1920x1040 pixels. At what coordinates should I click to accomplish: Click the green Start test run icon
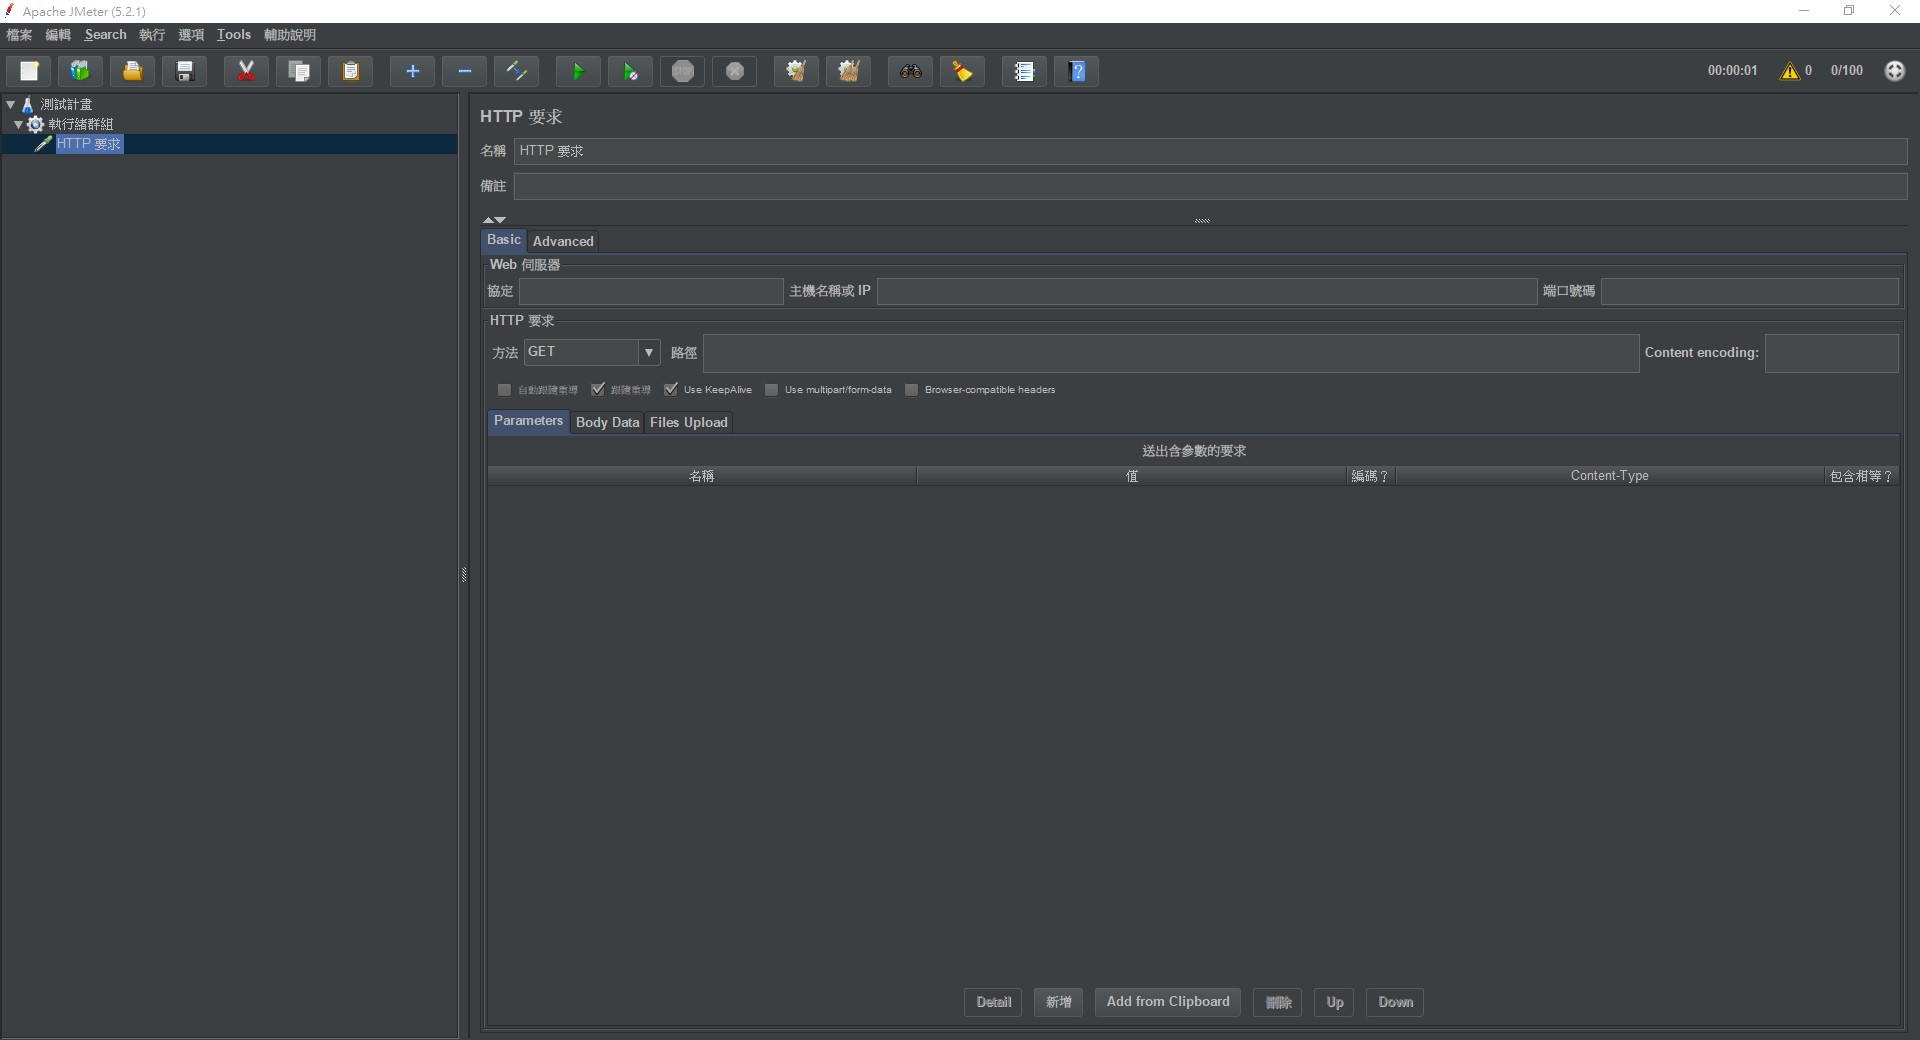coord(578,71)
